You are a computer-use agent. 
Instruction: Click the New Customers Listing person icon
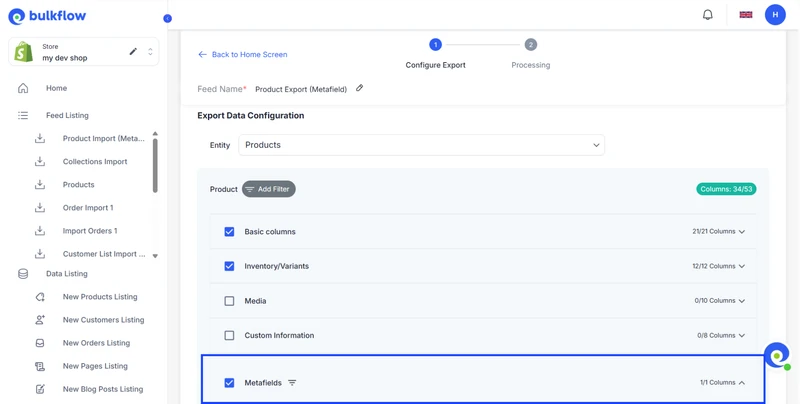pyautogui.click(x=40, y=320)
